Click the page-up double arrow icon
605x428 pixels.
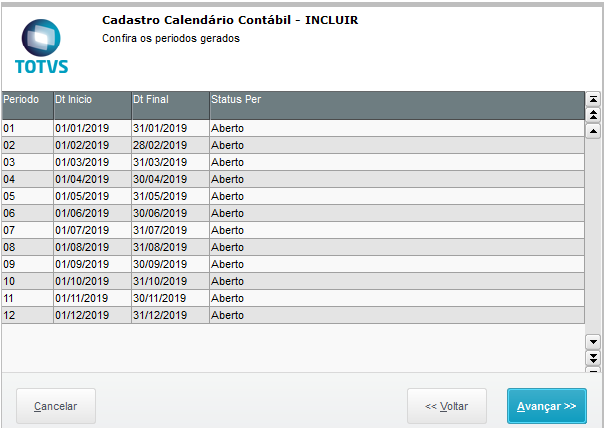coord(593,115)
